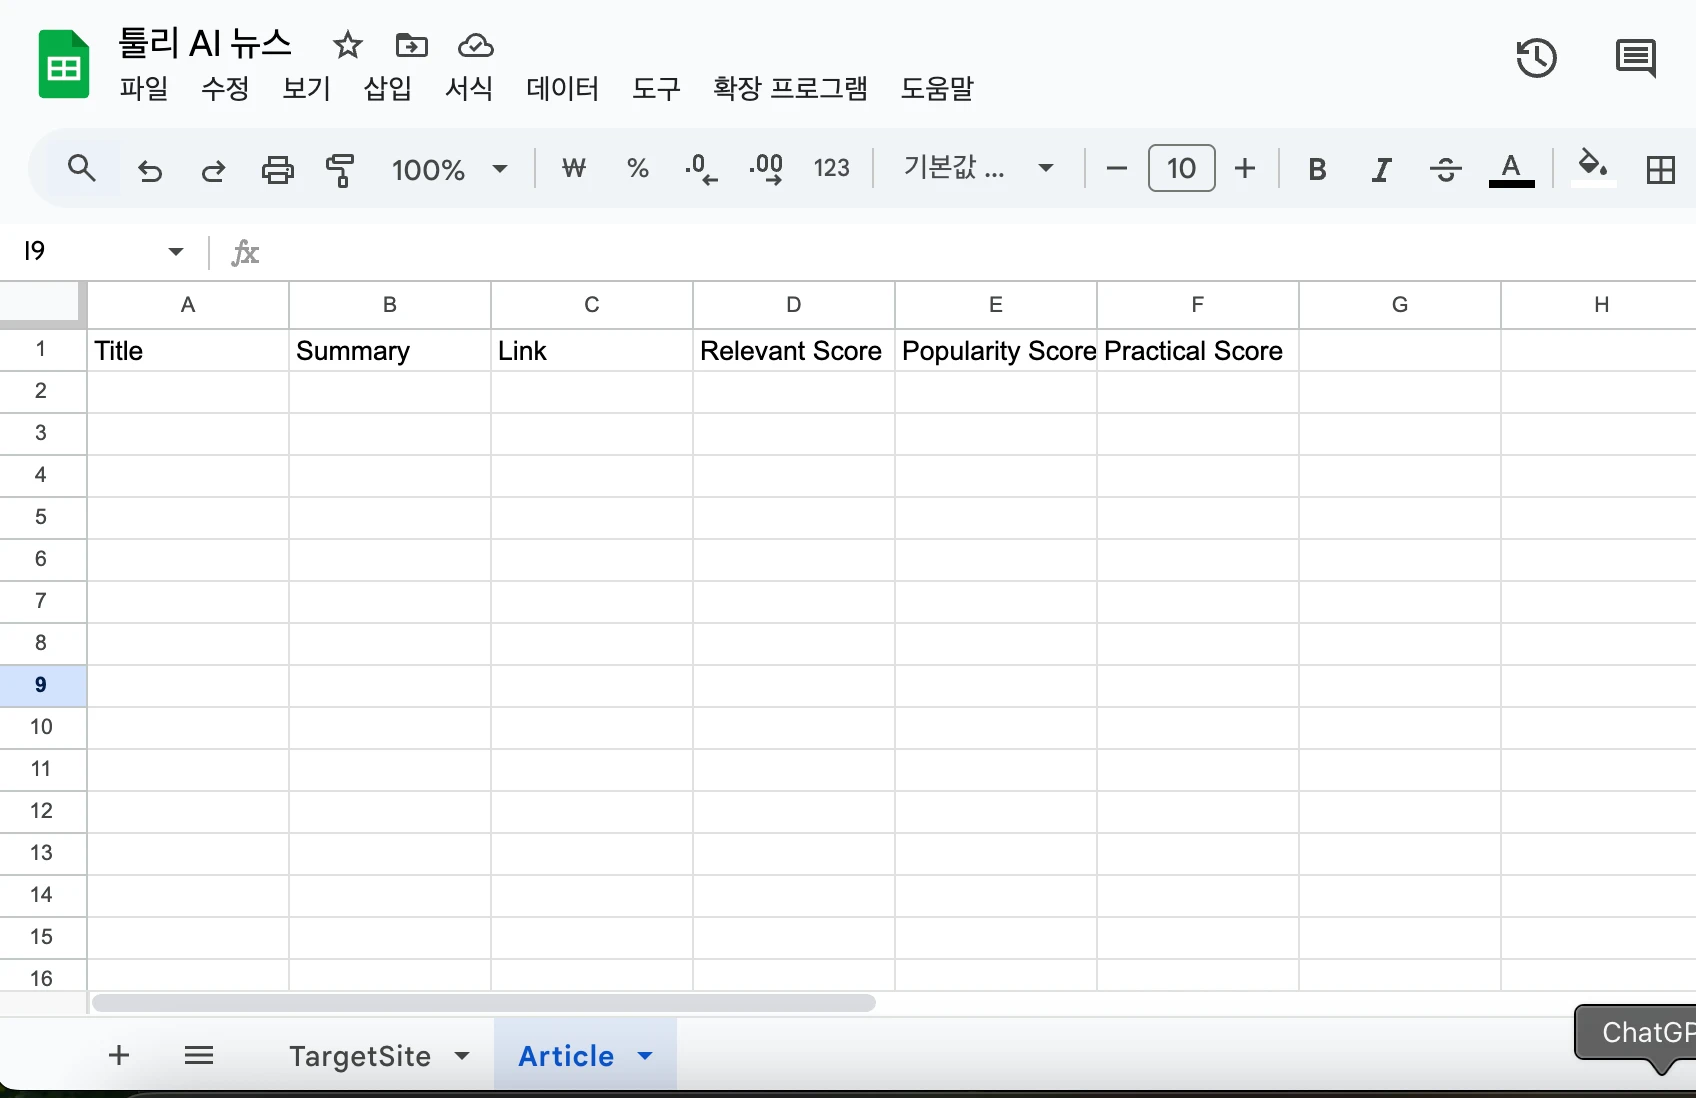Open the text color picker
The width and height of the screenshot is (1696, 1098).
tap(1511, 170)
